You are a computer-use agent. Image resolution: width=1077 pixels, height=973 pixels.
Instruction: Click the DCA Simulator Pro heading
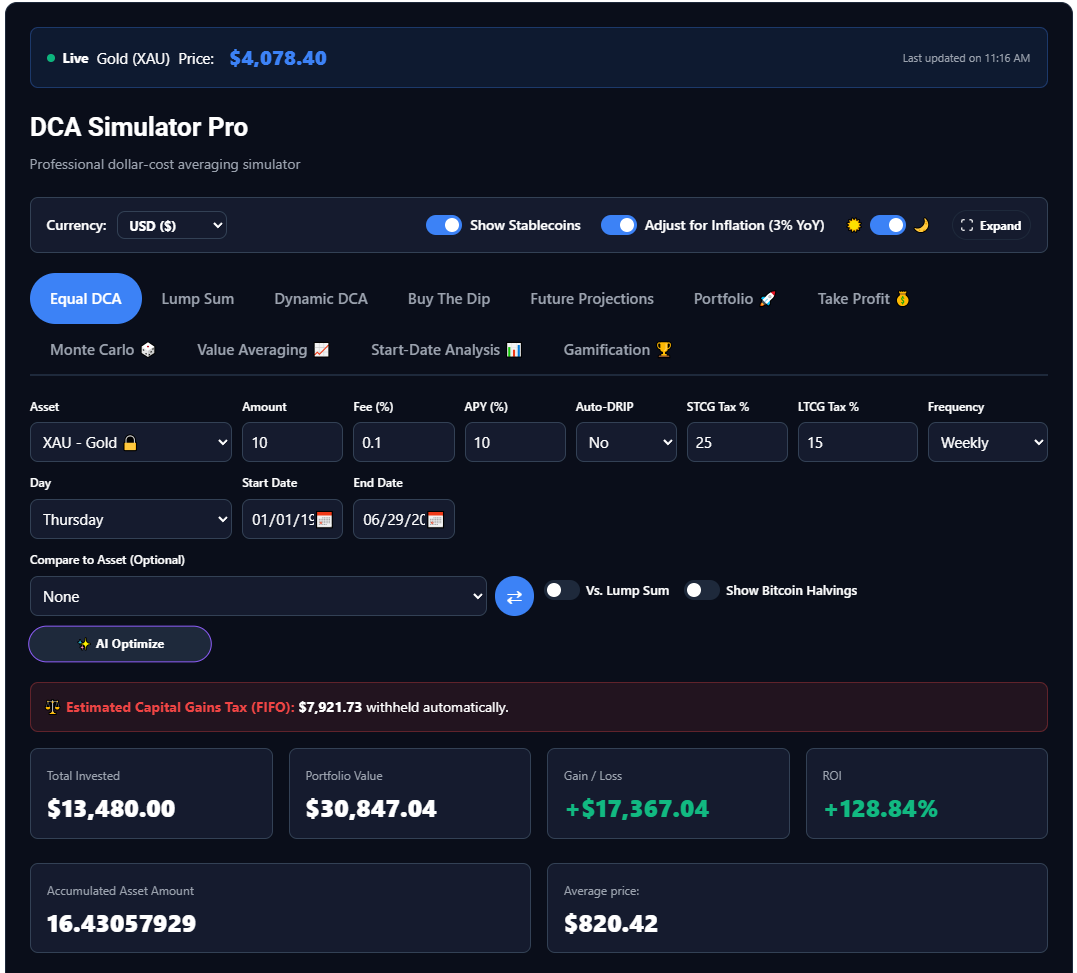click(x=139, y=127)
